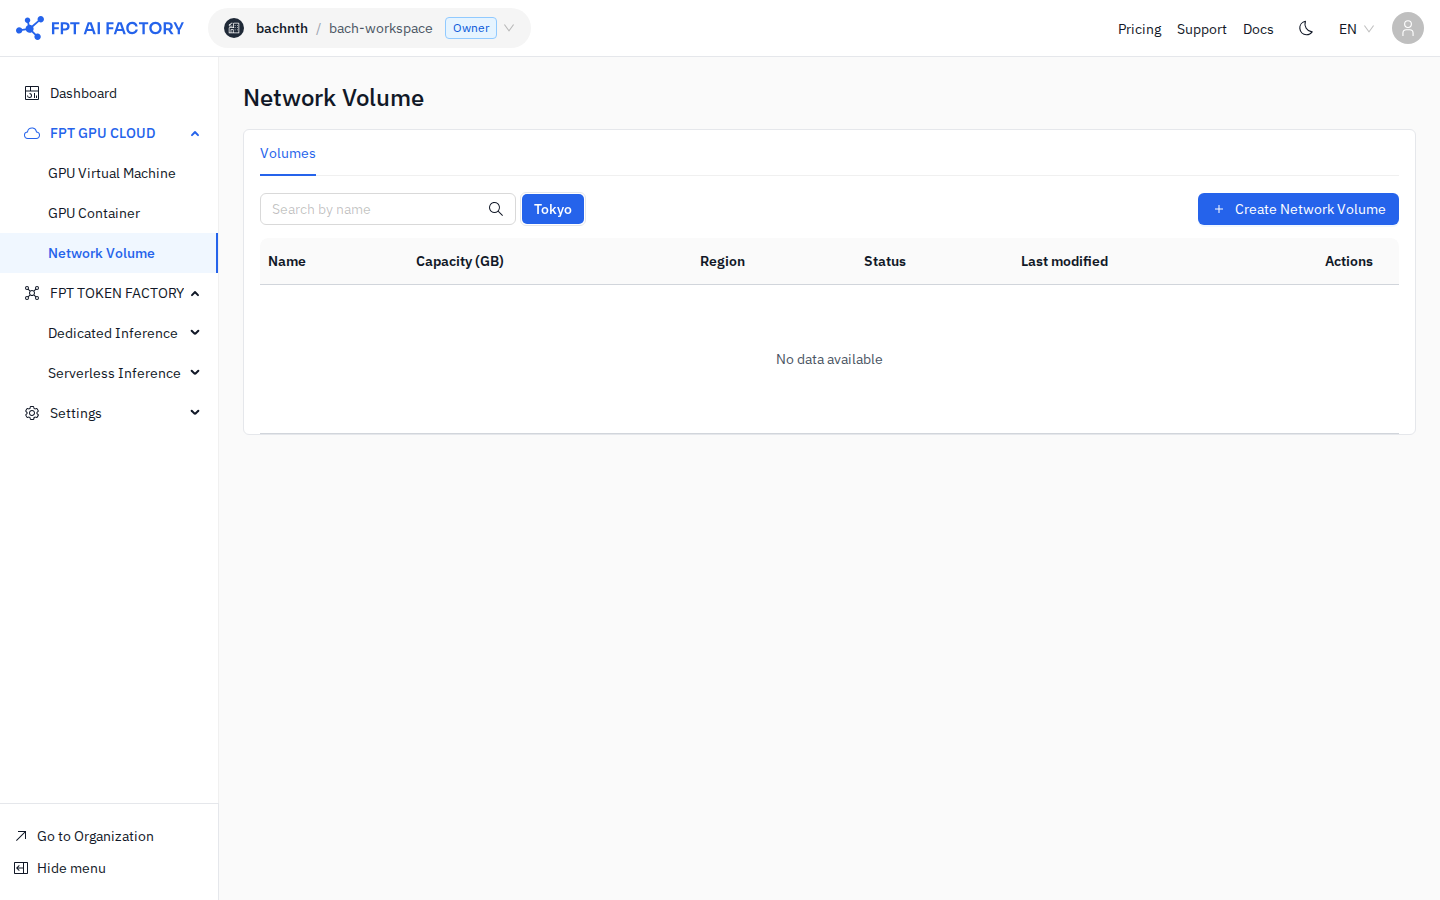This screenshot has height=900, width=1440.
Task: Switch to the Volumes tab
Action: click(288, 153)
